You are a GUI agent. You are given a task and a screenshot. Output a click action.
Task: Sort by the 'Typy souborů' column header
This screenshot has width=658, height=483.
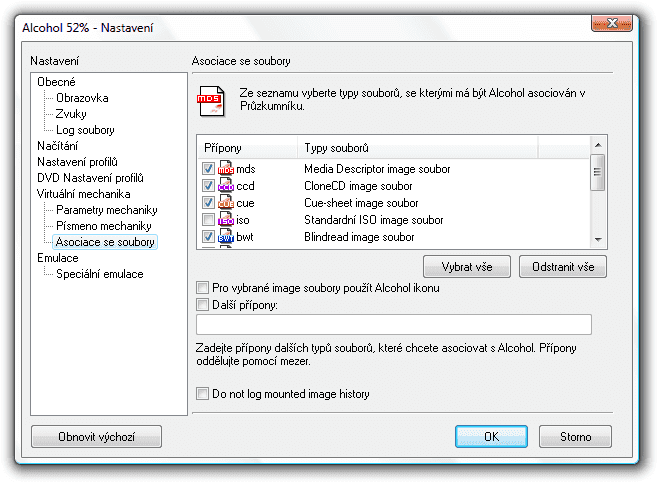pos(418,148)
